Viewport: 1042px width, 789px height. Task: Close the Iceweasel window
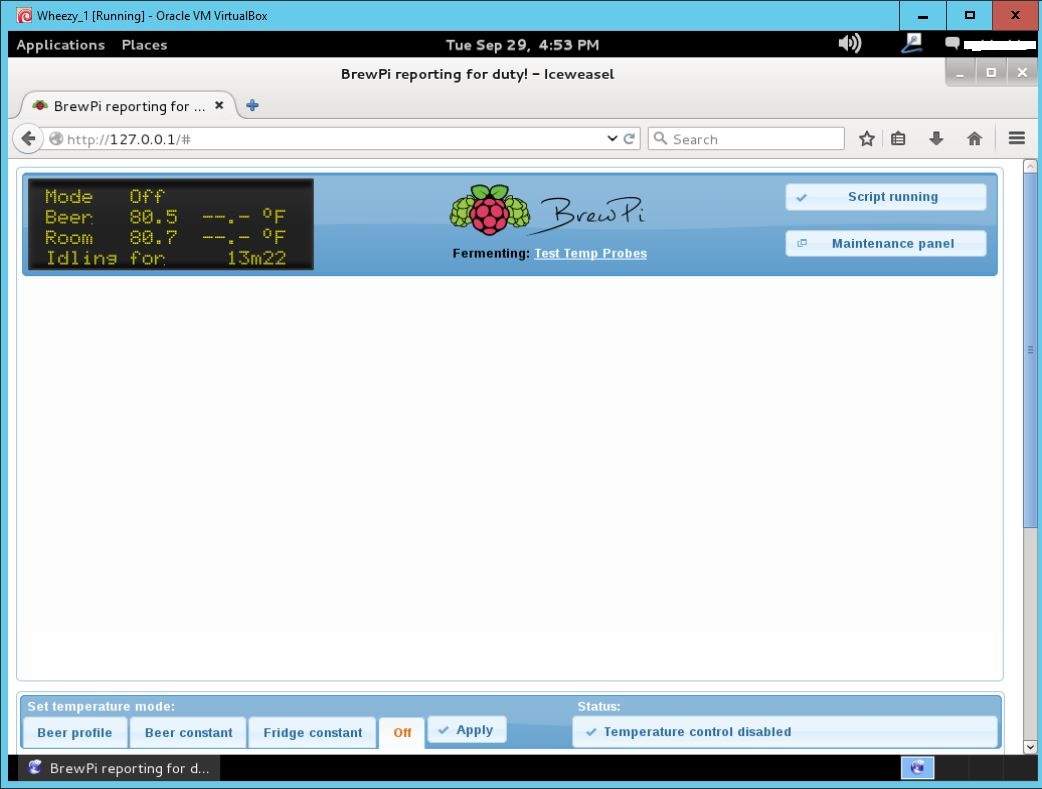click(x=1022, y=73)
